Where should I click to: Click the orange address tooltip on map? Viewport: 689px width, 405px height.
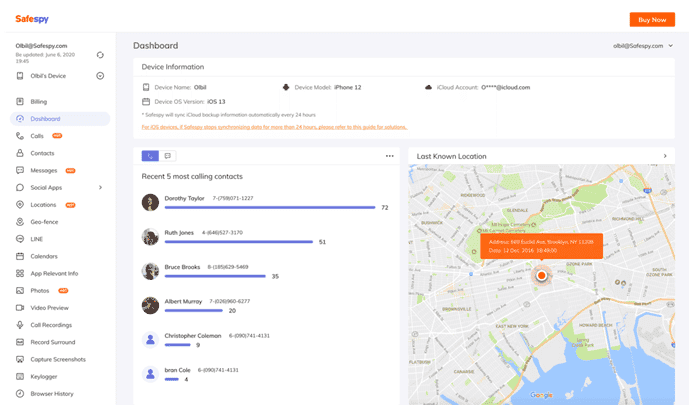[x=541, y=246]
